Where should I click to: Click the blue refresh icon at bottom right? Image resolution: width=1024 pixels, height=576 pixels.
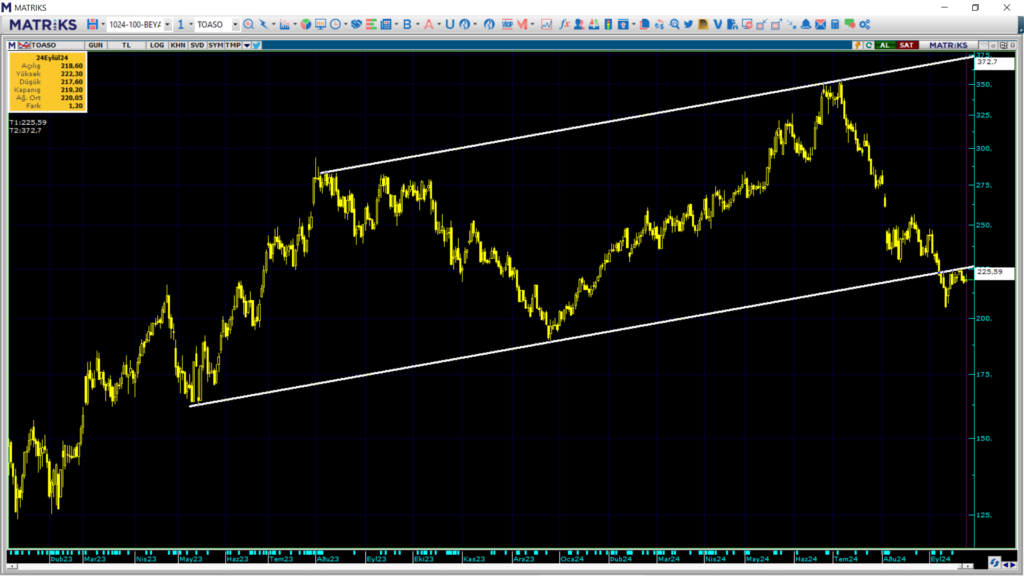click(994, 563)
